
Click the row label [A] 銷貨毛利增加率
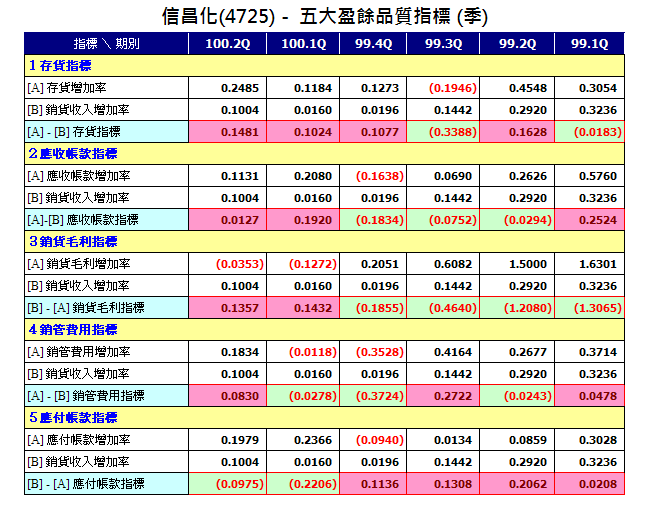click(79, 264)
